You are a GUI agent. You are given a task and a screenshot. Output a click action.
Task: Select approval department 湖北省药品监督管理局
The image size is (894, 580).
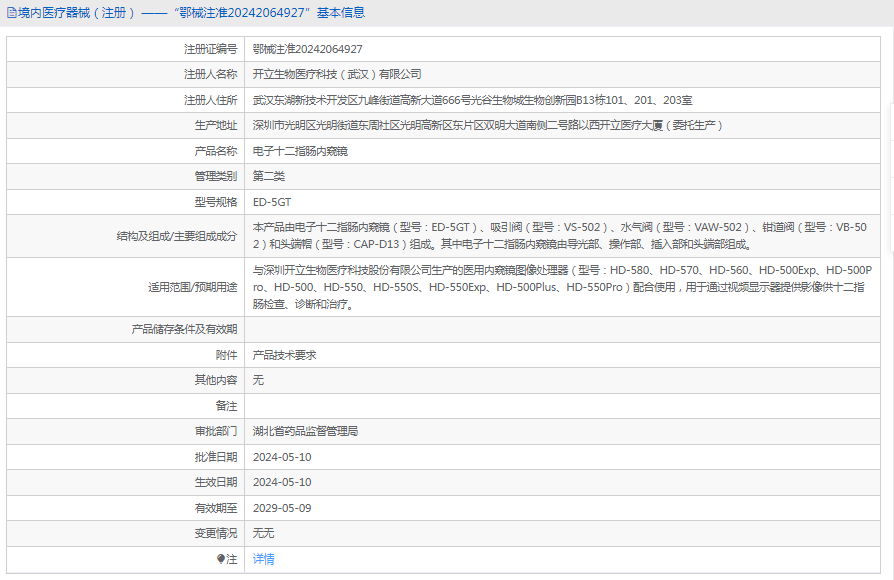tap(305, 431)
